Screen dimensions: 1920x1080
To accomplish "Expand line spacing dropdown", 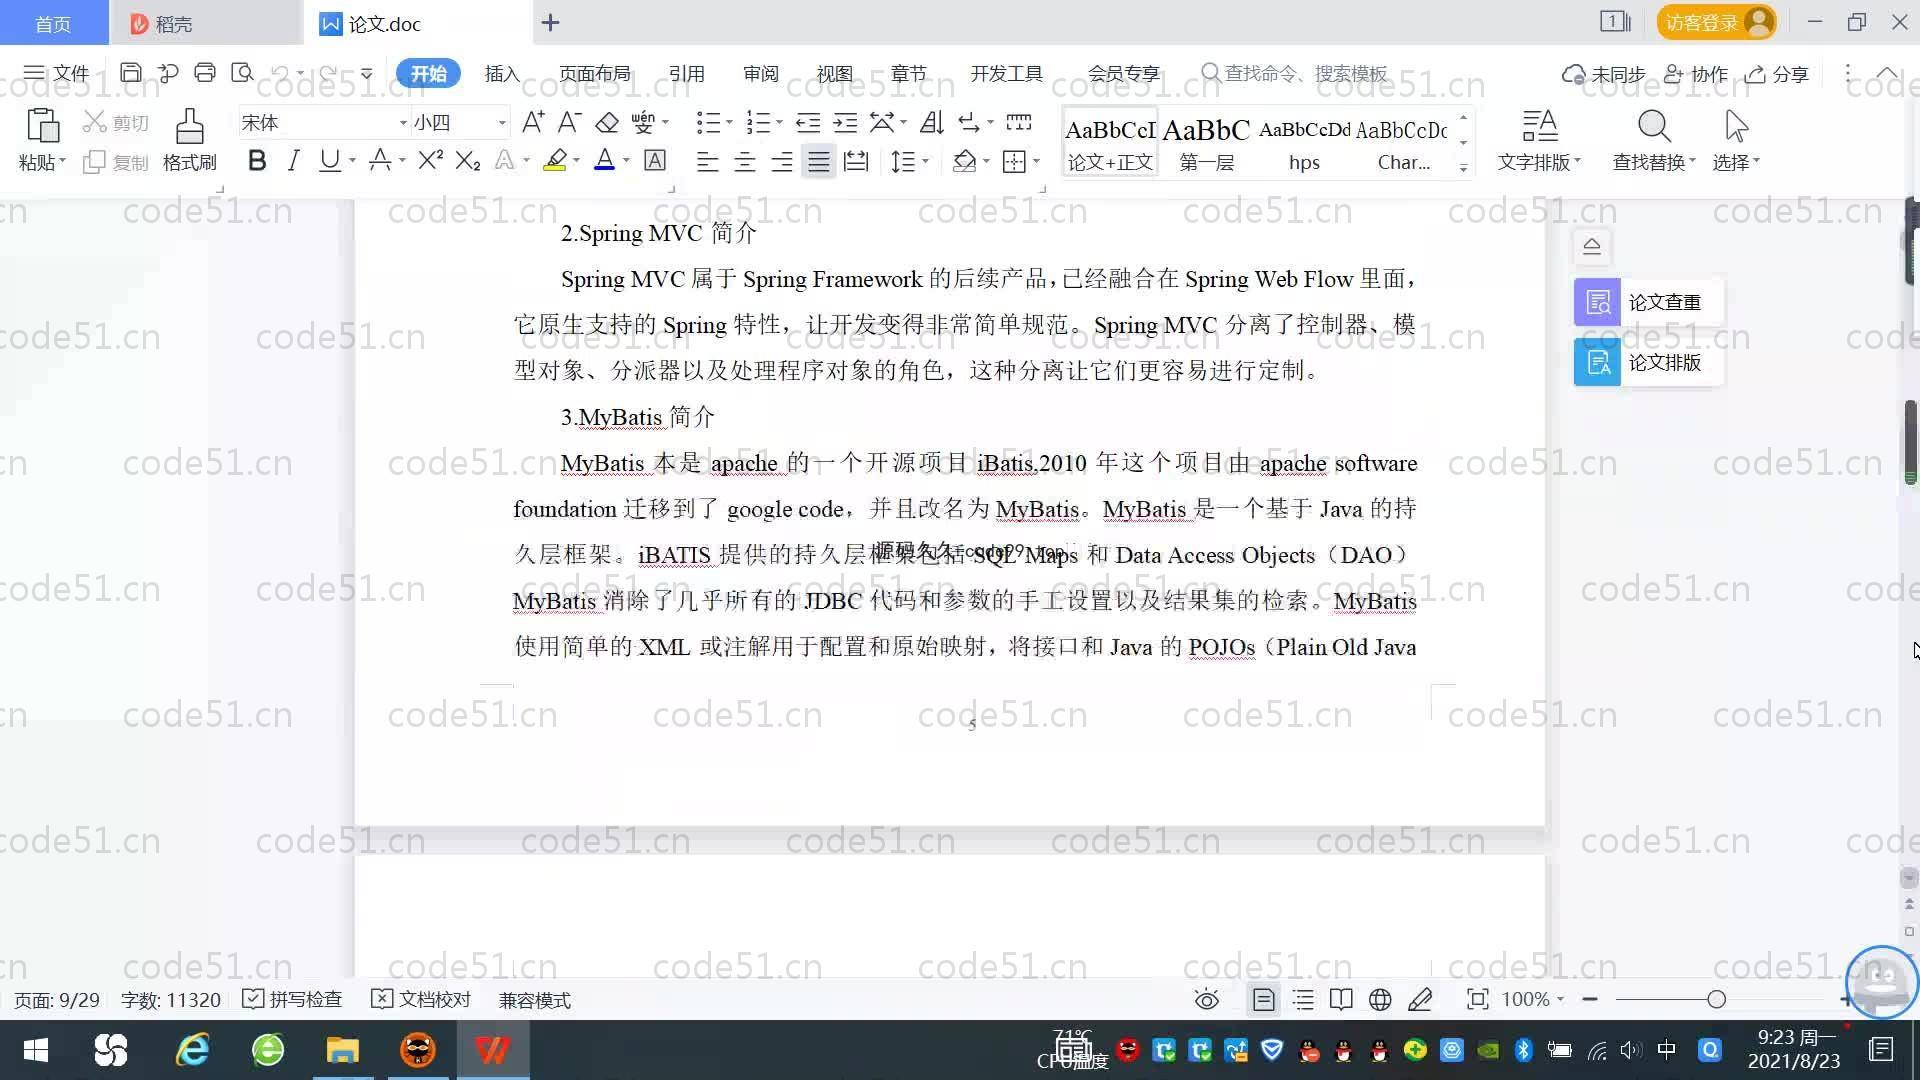I will (926, 161).
